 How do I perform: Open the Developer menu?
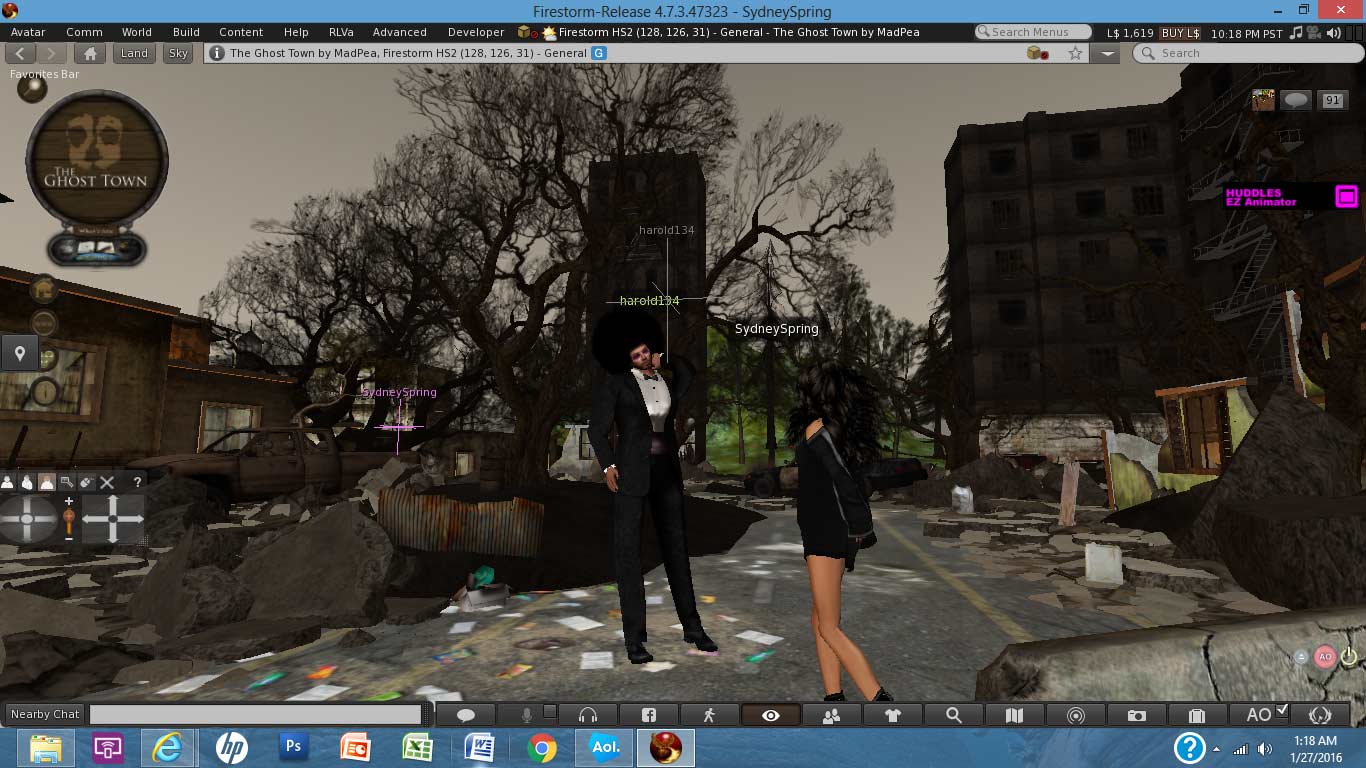[476, 32]
